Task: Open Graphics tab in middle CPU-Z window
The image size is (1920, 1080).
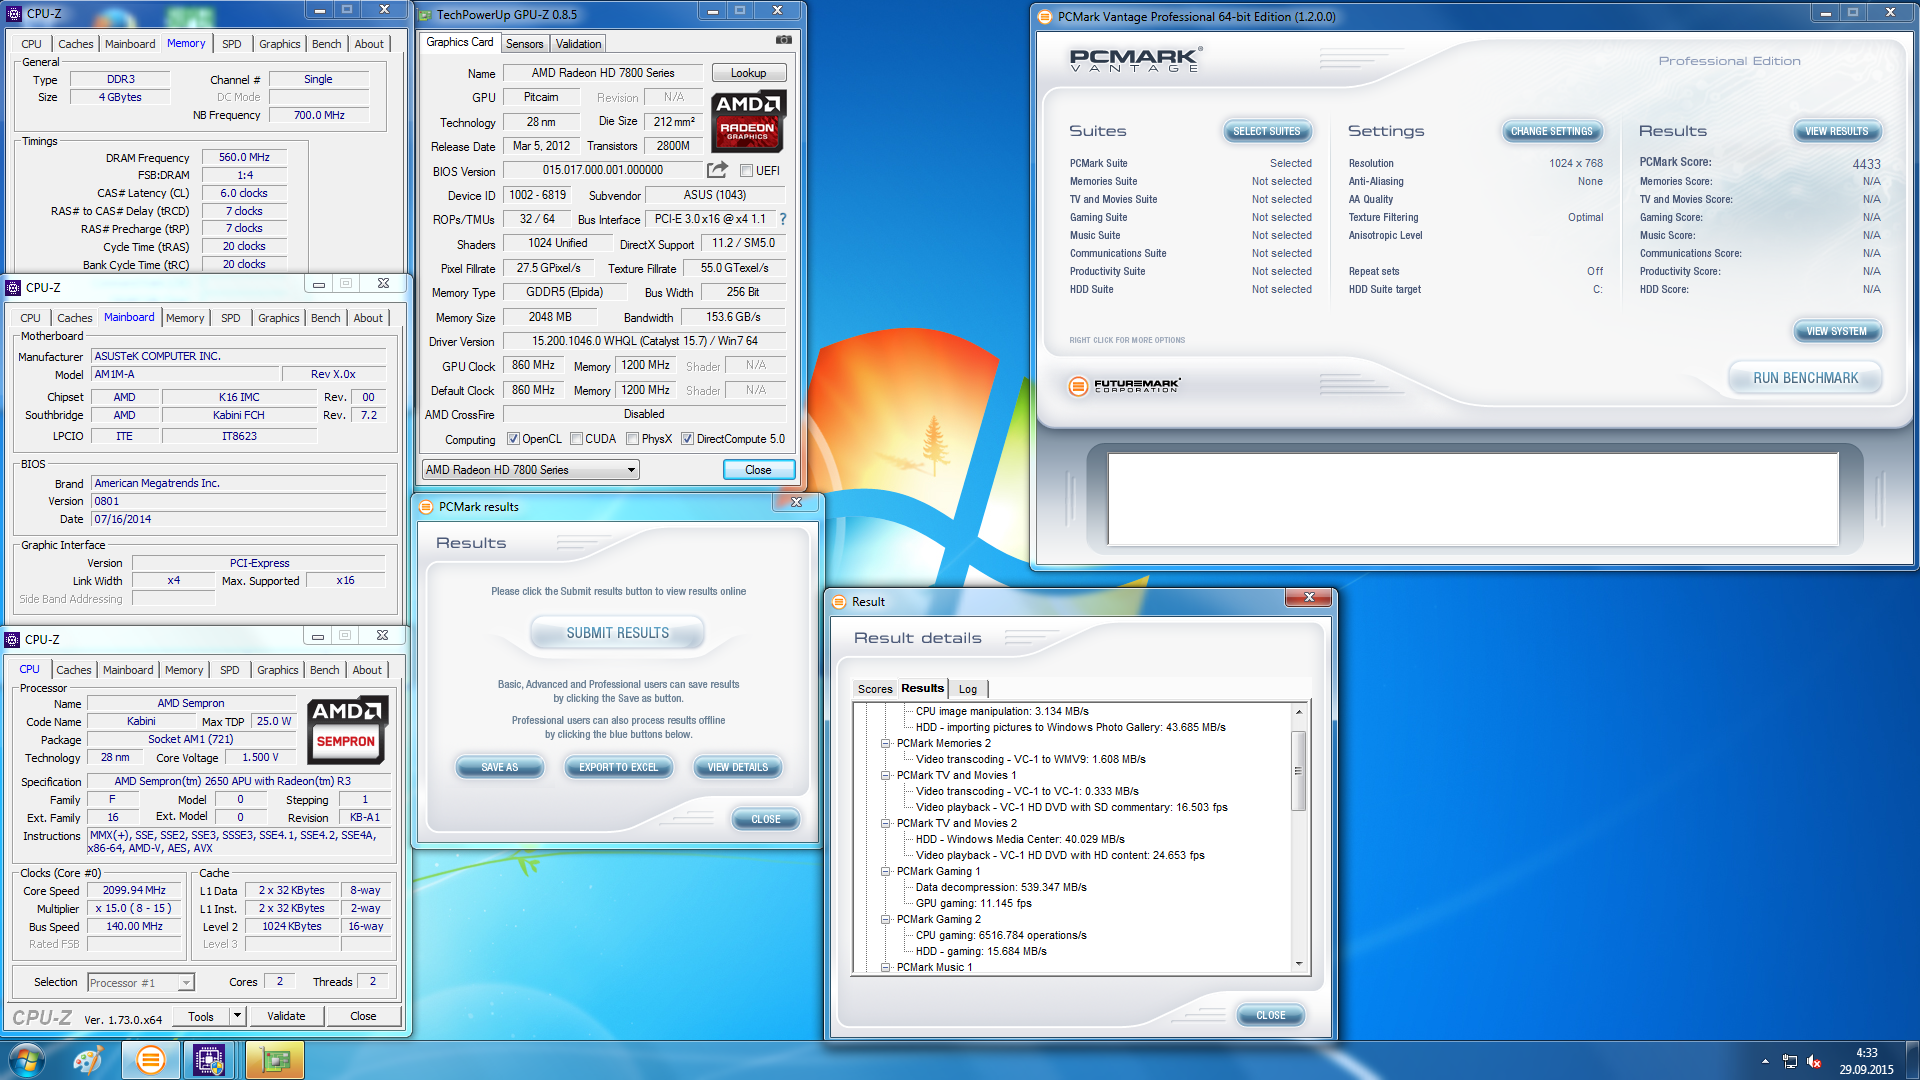Action: (278, 318)
